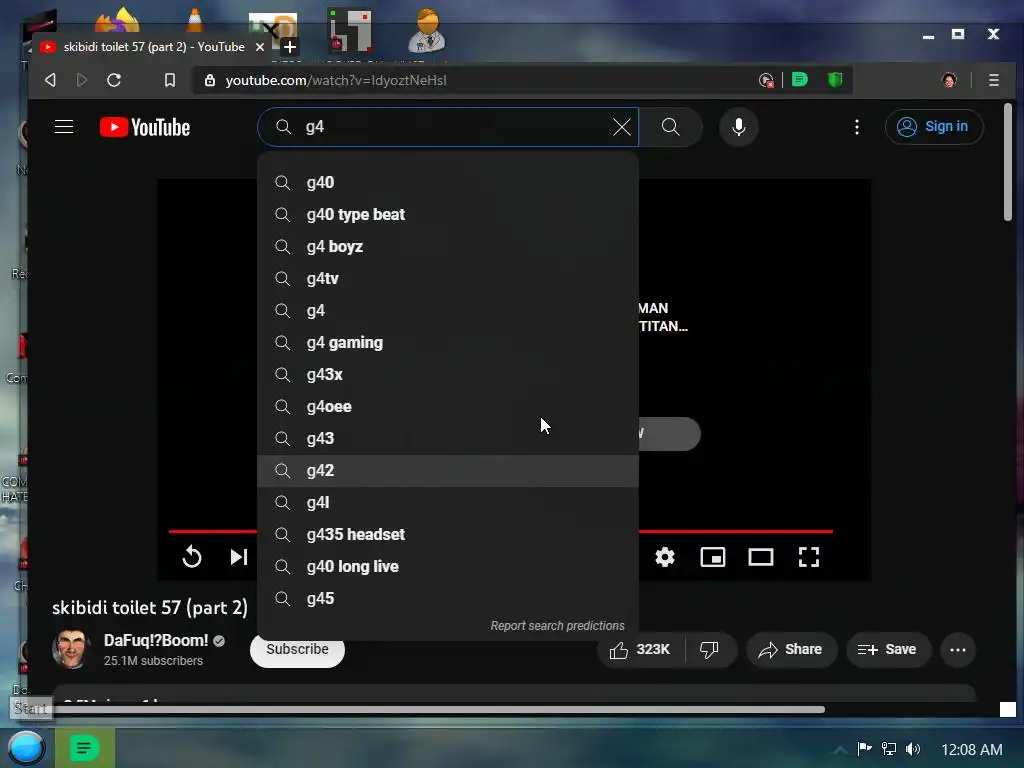
Task: Bookmark this page with the bookmark icon
Action: click(170, 80)
